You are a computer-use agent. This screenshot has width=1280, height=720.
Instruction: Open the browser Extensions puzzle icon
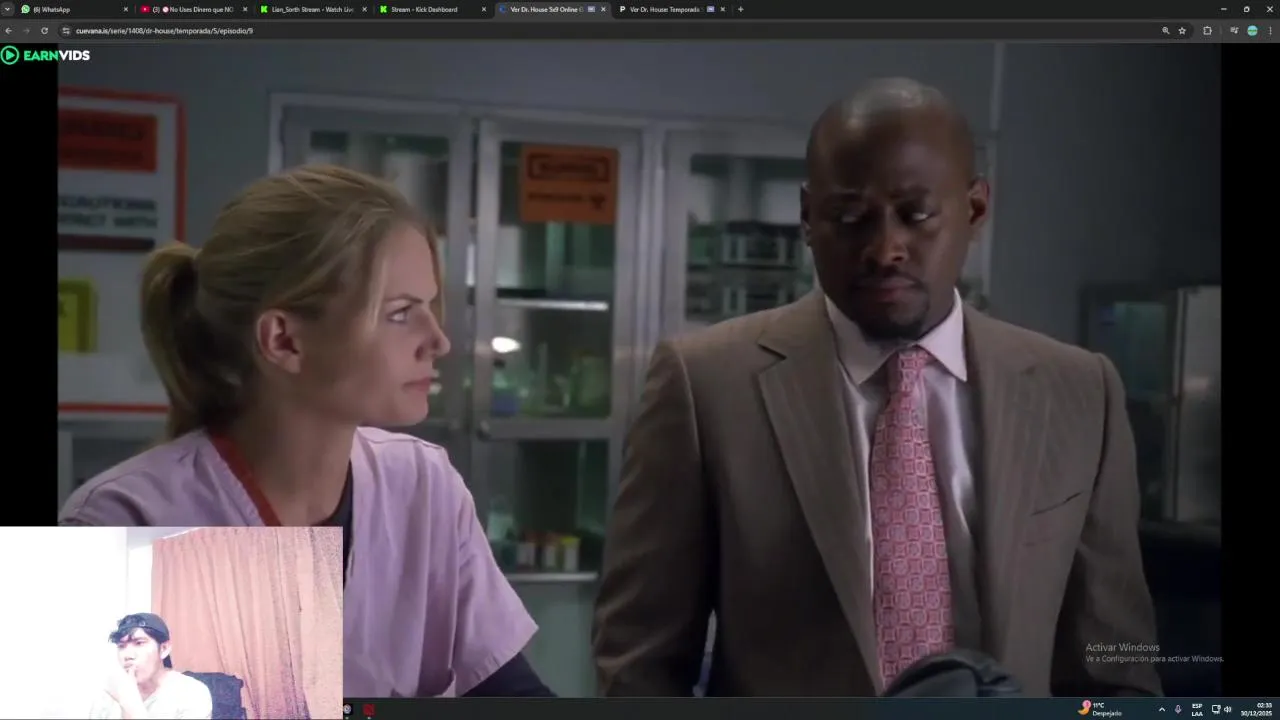tap(1207, 31)
